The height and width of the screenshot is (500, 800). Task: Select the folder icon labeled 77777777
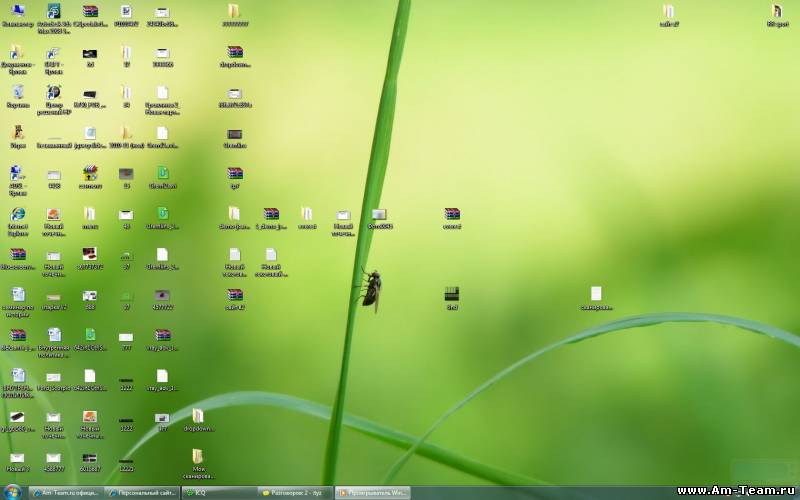tap(235, 15)
